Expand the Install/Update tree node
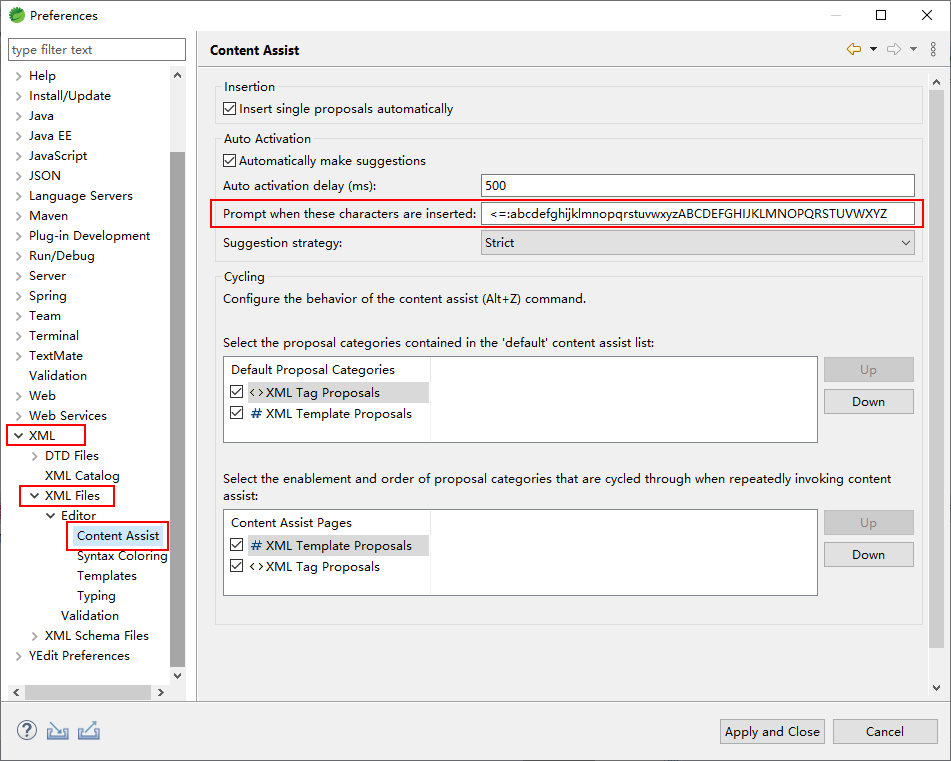 click(x=19, y=96)
